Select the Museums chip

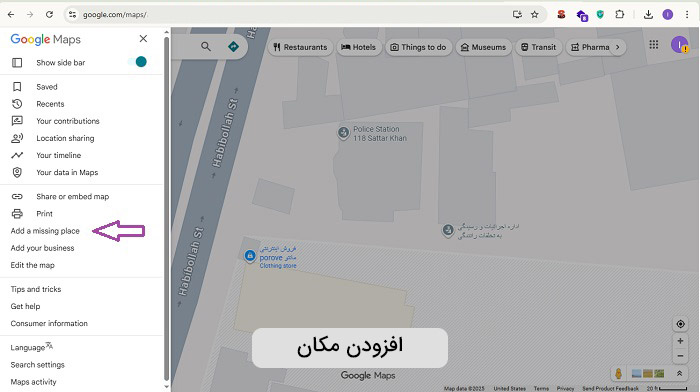(483, 47)
